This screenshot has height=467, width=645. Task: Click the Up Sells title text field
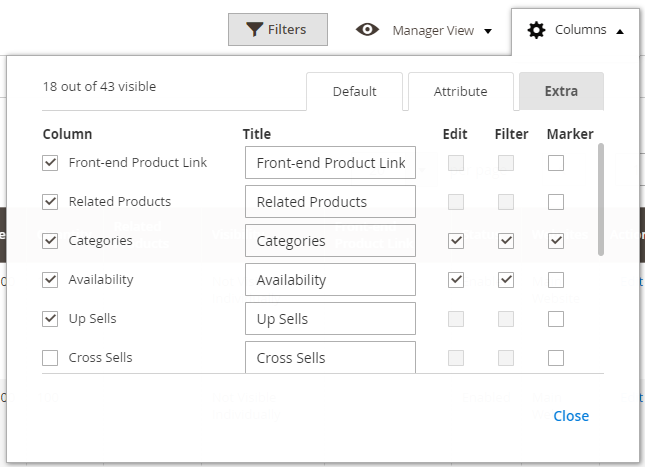pyautogui.click(x=330, y=319)
